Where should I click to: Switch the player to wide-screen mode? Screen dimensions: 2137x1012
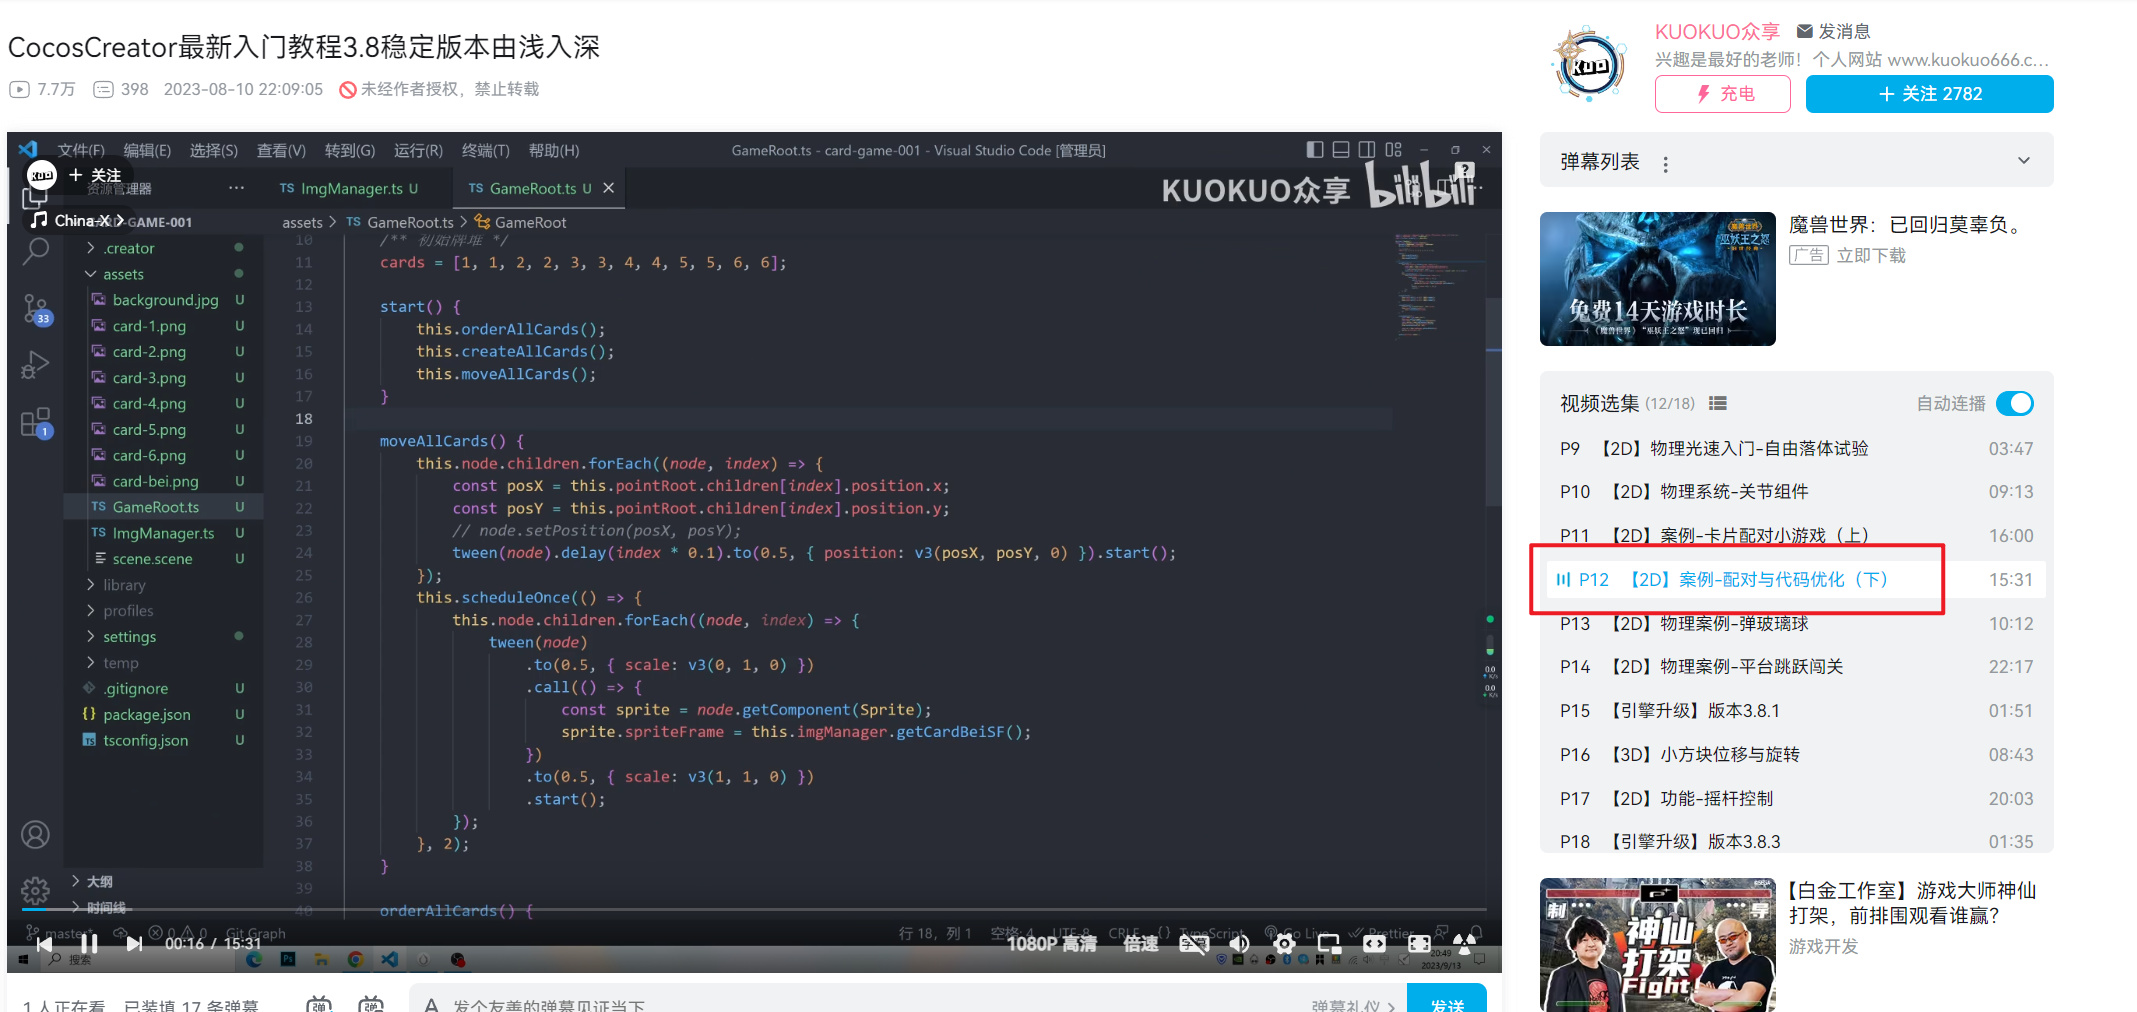coord(1375,943)
